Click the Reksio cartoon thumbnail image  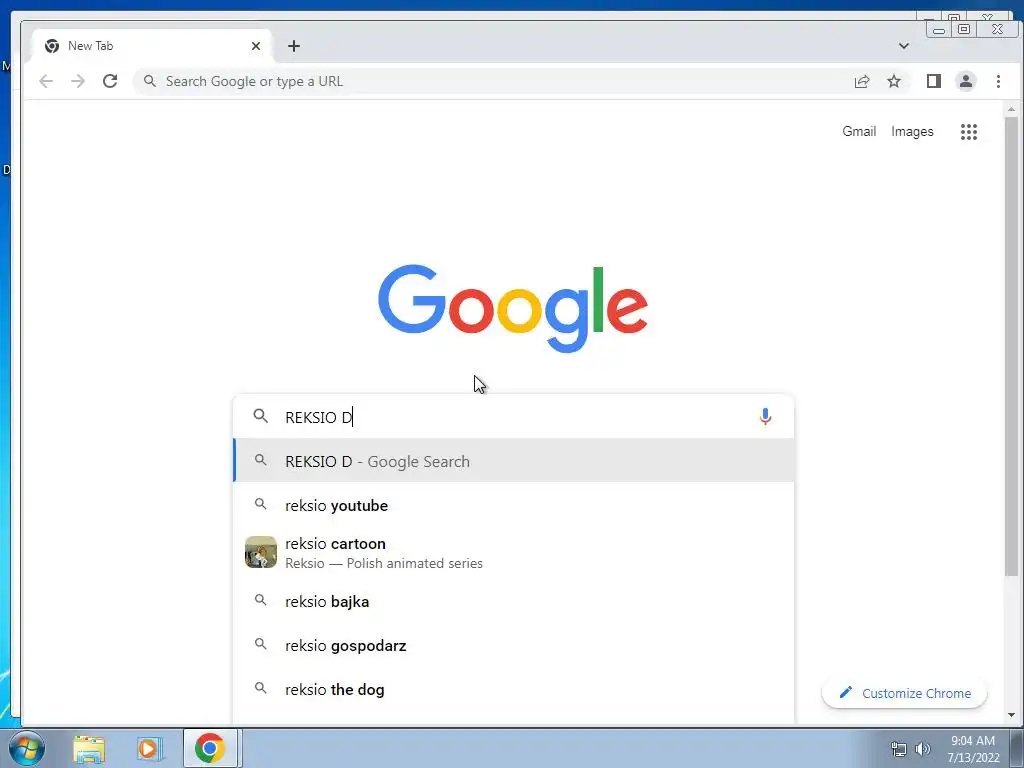(x=261, y=552)
